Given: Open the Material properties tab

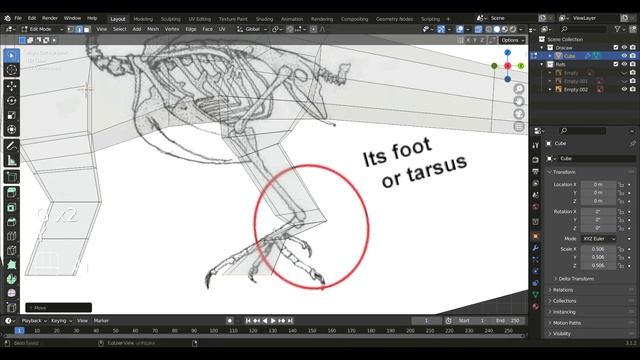Looking at the screenshot, I should click(536, 306).
